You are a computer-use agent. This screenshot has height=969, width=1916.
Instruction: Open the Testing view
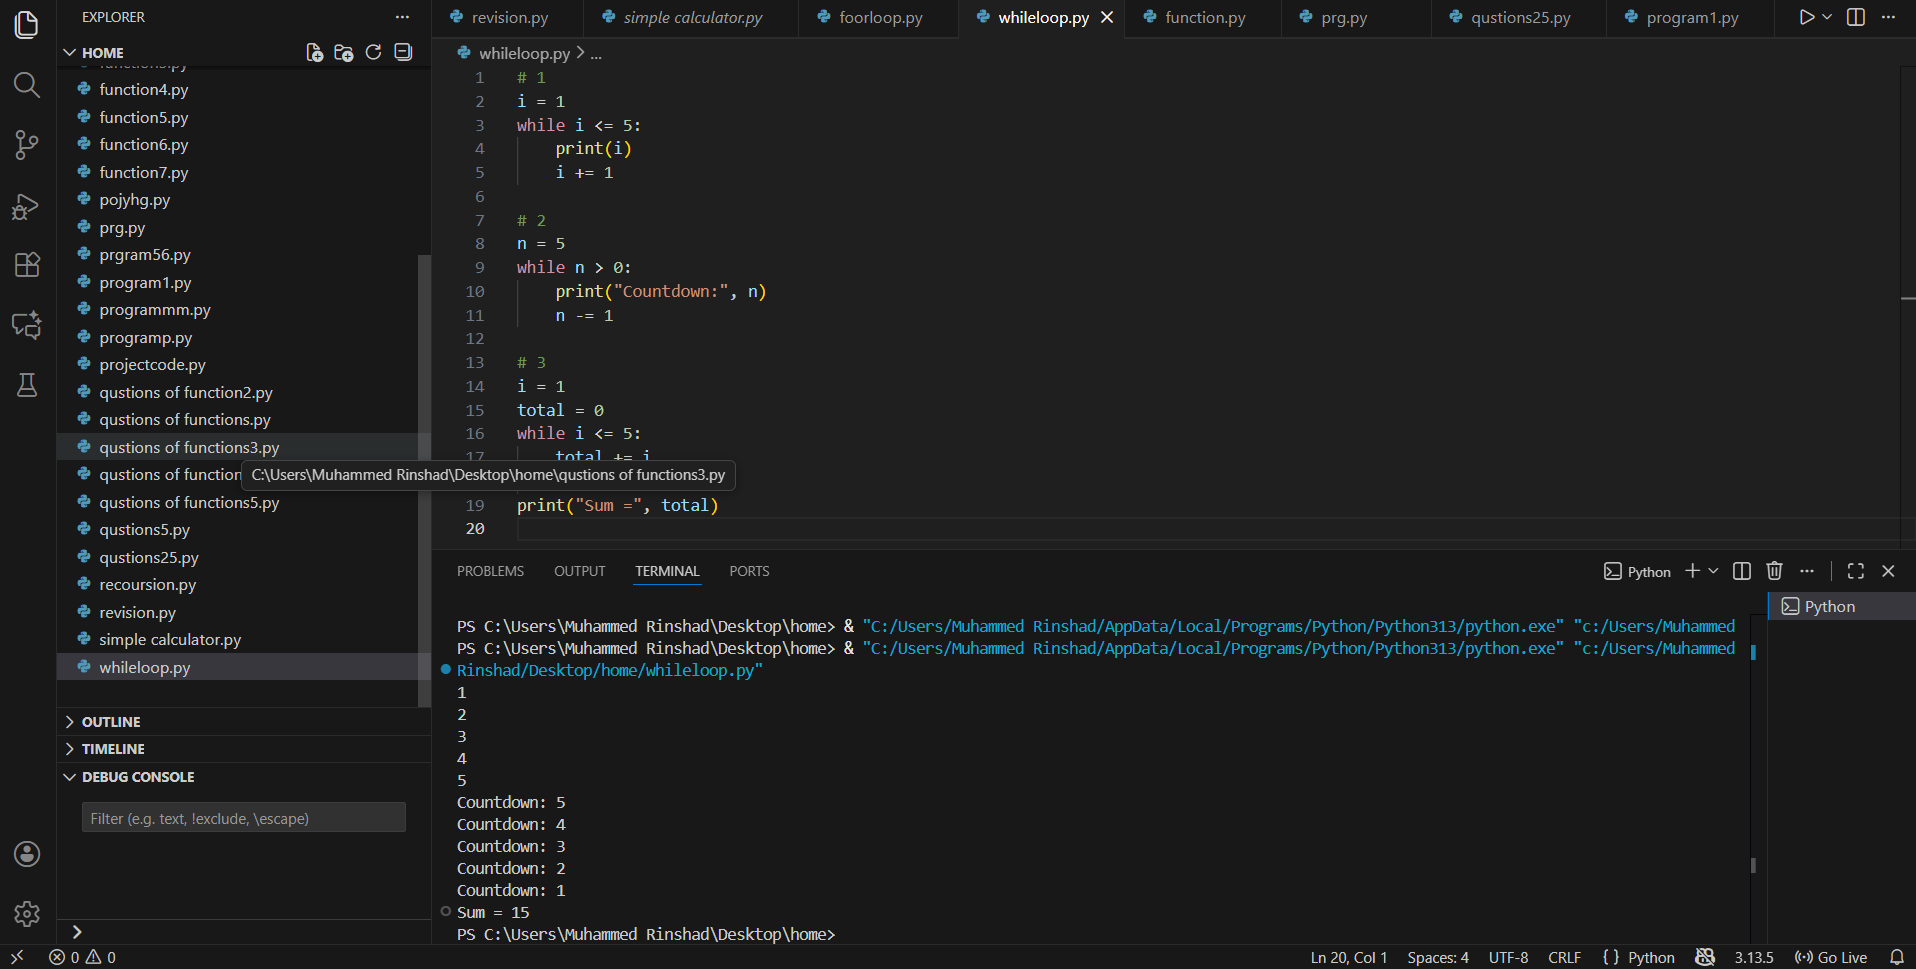click(x=27, y=385)
